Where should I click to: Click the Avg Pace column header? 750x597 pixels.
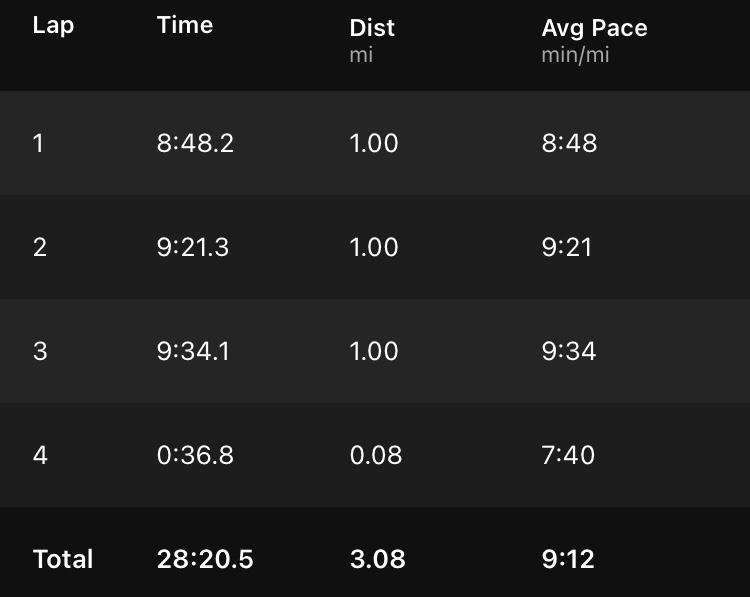(594, 29)
